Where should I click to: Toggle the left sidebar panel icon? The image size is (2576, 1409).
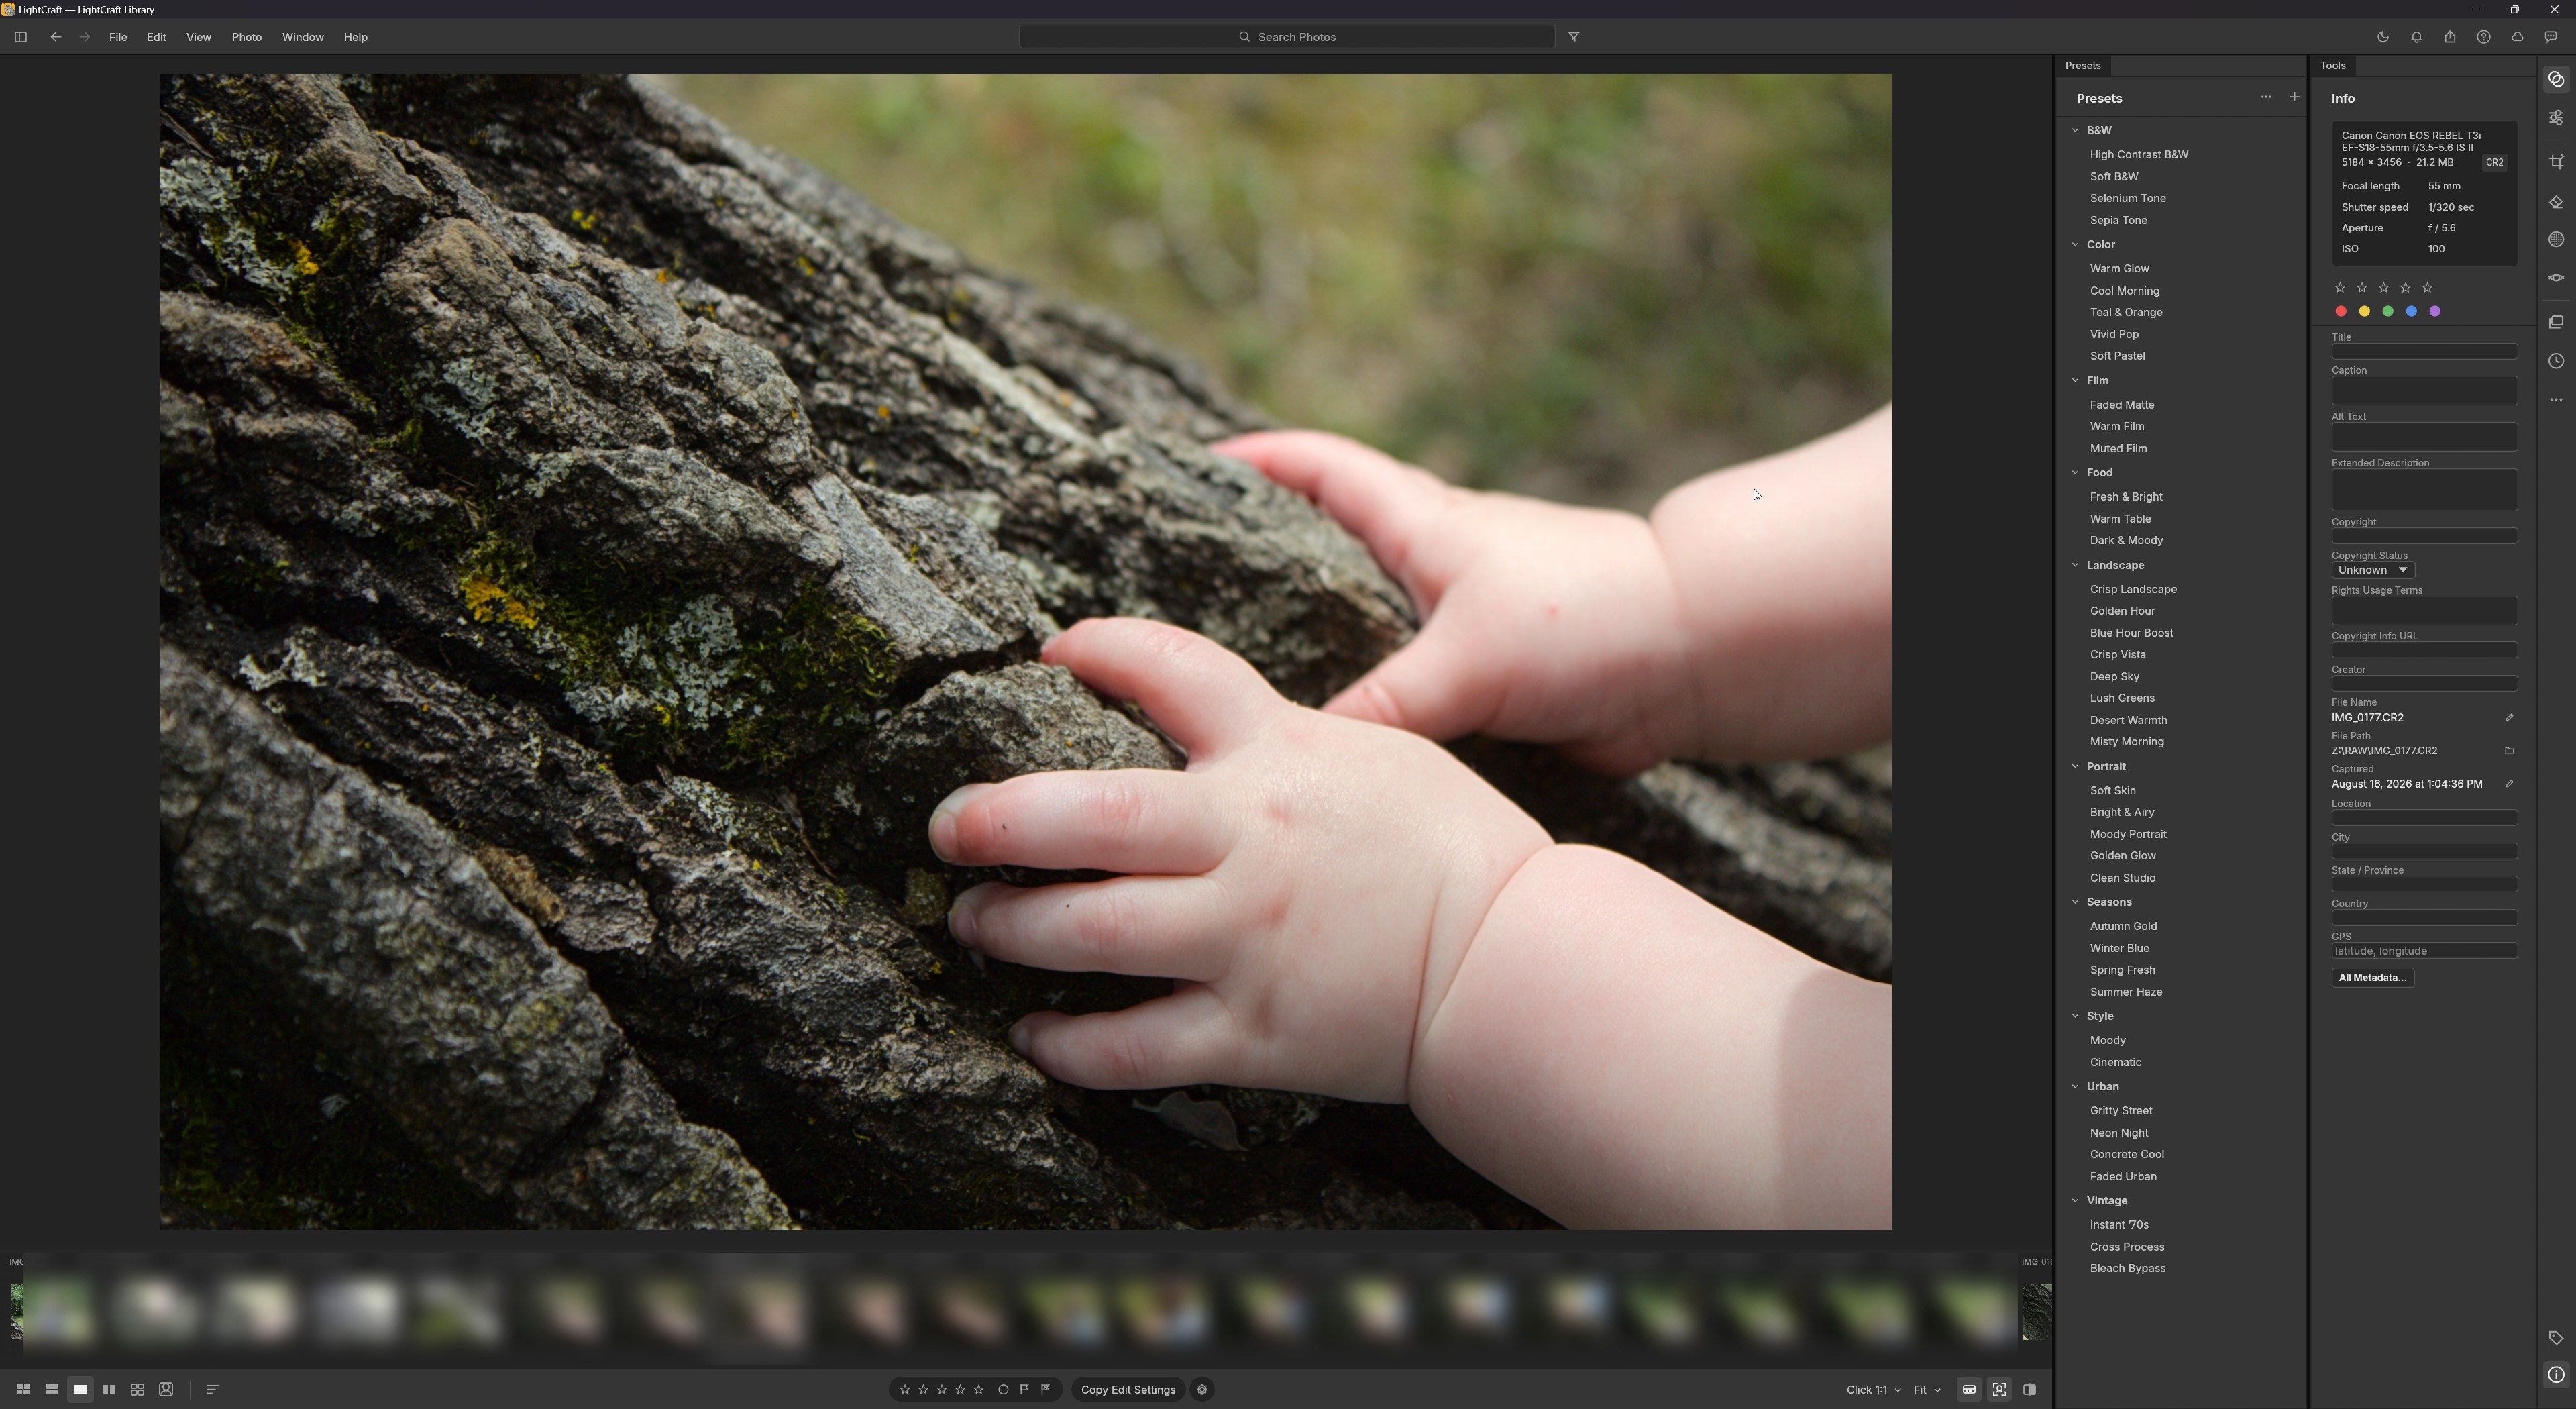point(20,37)
